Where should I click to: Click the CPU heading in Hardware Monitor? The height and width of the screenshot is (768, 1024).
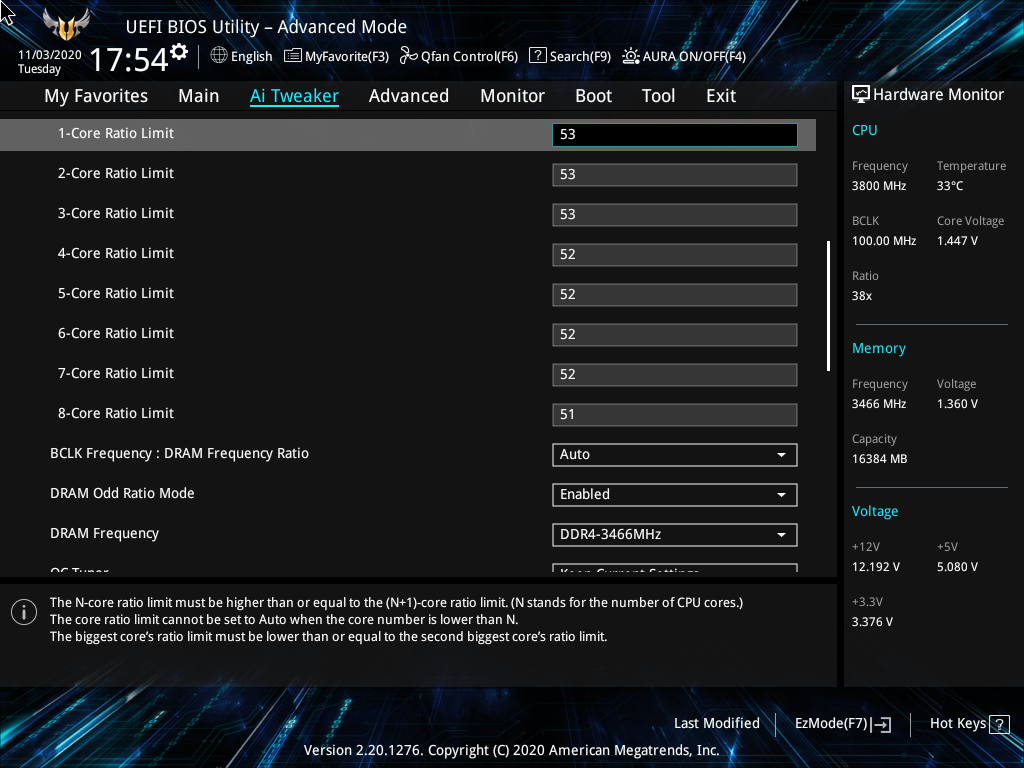864,130
